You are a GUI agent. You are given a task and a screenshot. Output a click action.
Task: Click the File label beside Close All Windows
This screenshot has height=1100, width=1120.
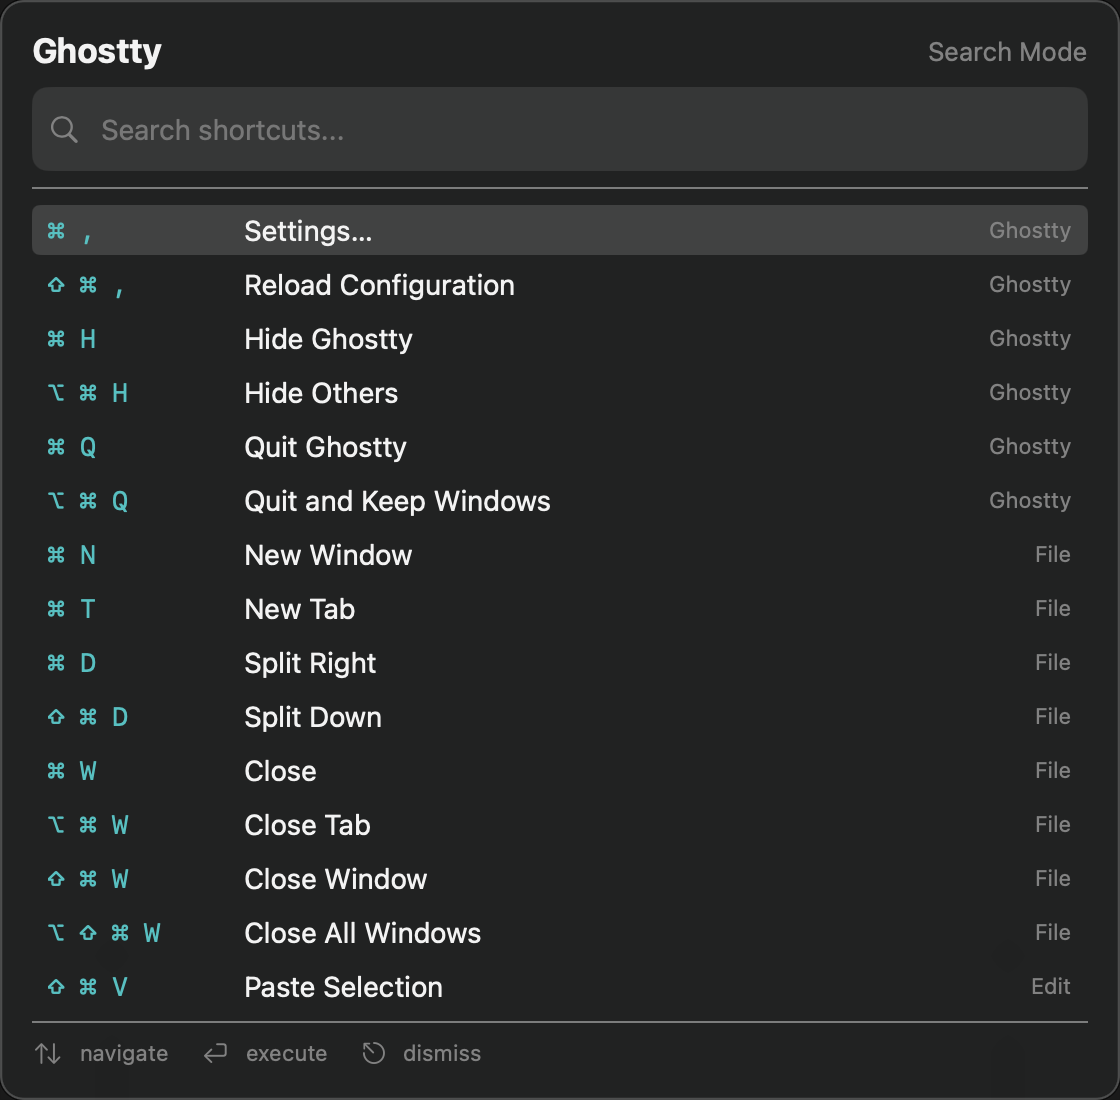1052,932
